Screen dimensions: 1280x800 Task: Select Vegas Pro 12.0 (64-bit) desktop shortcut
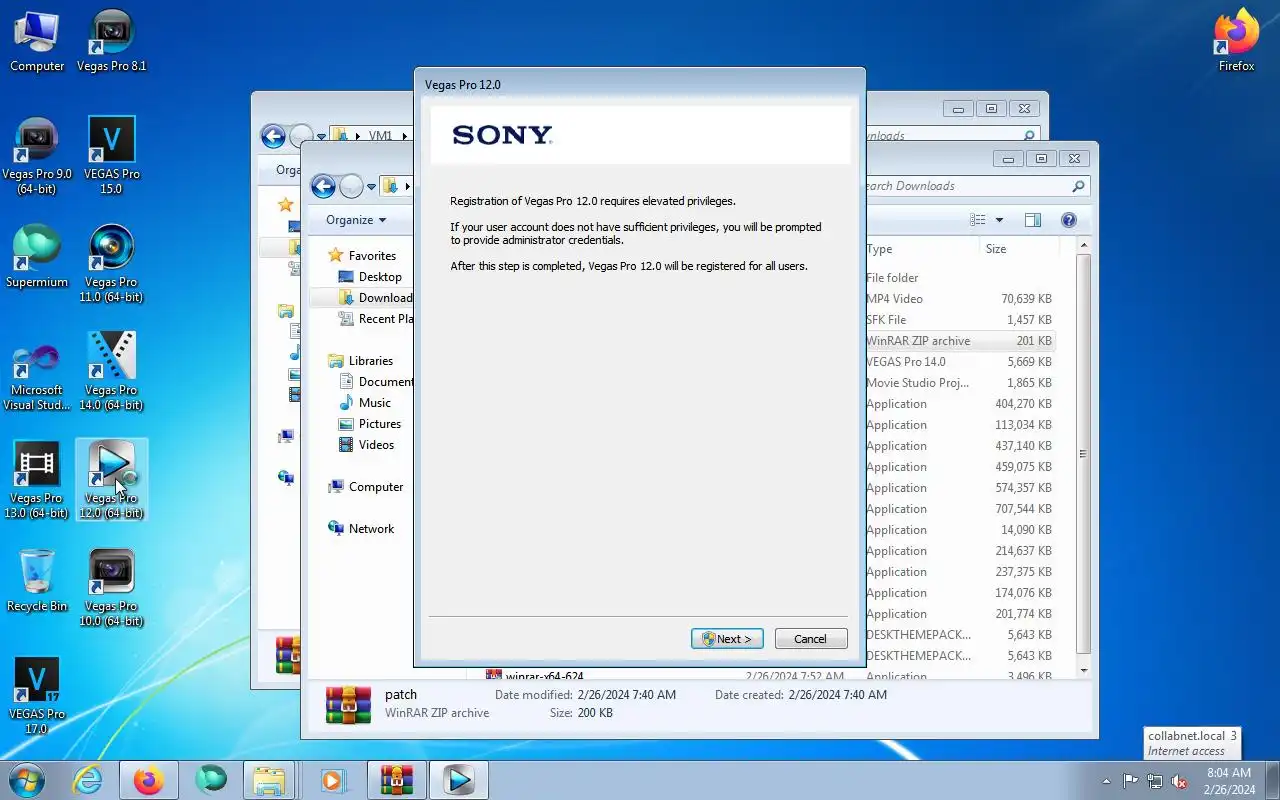click(x=112, y=480)
